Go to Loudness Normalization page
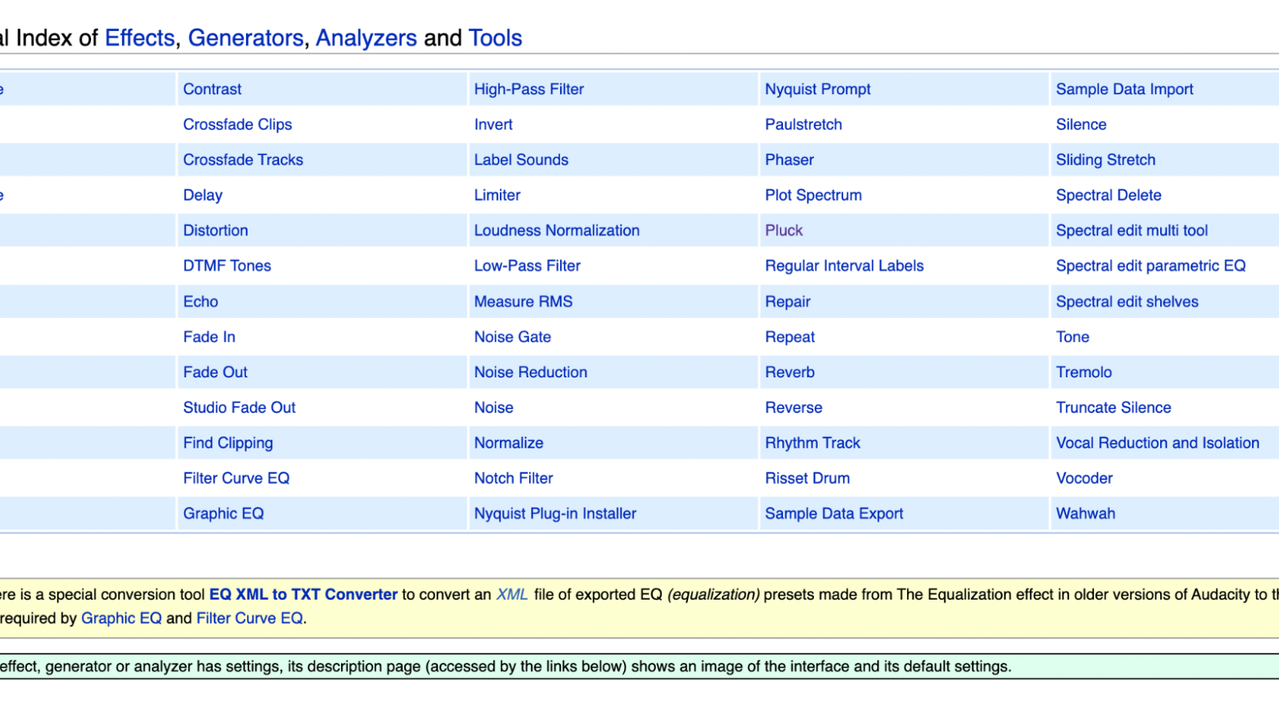Image resolution: width=1279 pixels, height=720 pixels. point(556,231)
